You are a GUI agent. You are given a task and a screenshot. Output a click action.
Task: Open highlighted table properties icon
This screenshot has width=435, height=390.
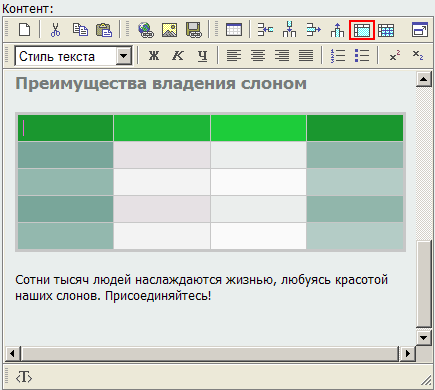coord(362,30)
